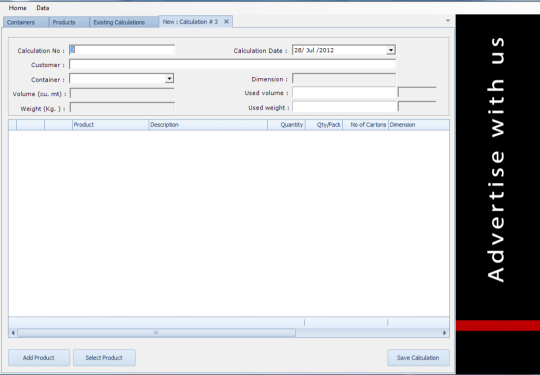
Task: Switch to the Containers tab
Action: coord(26,22)
